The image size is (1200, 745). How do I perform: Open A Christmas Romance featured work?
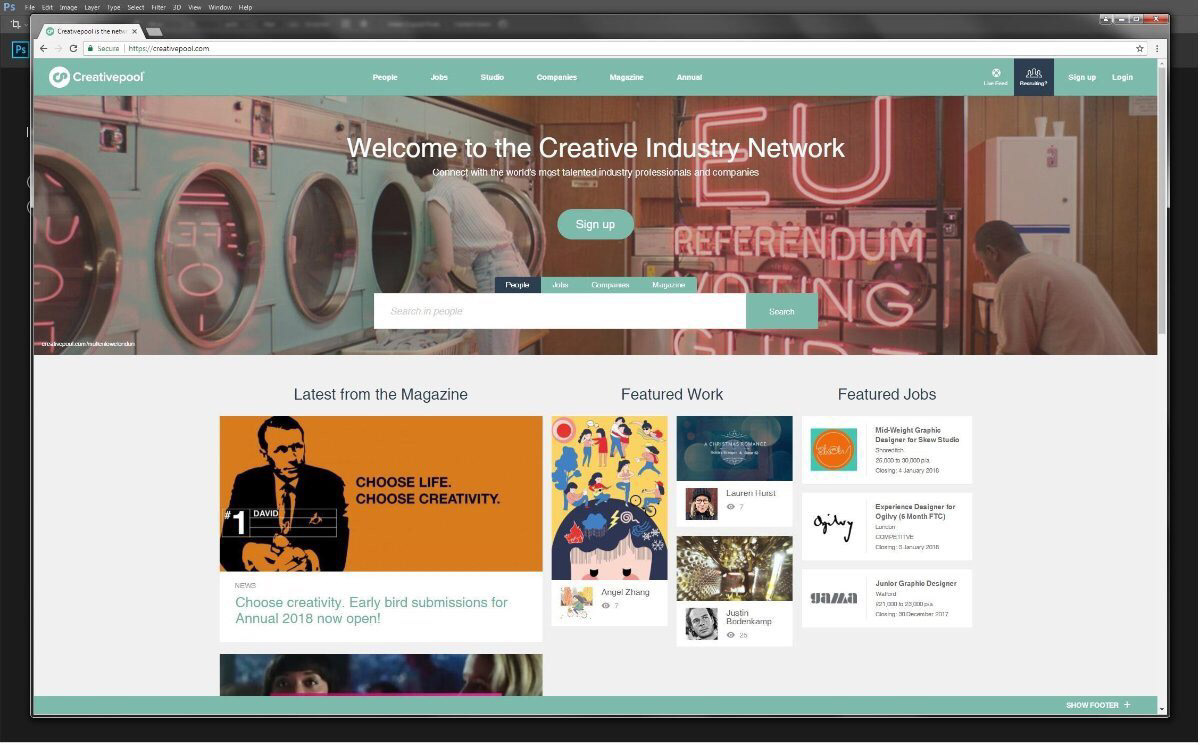(x=734, y=448)
